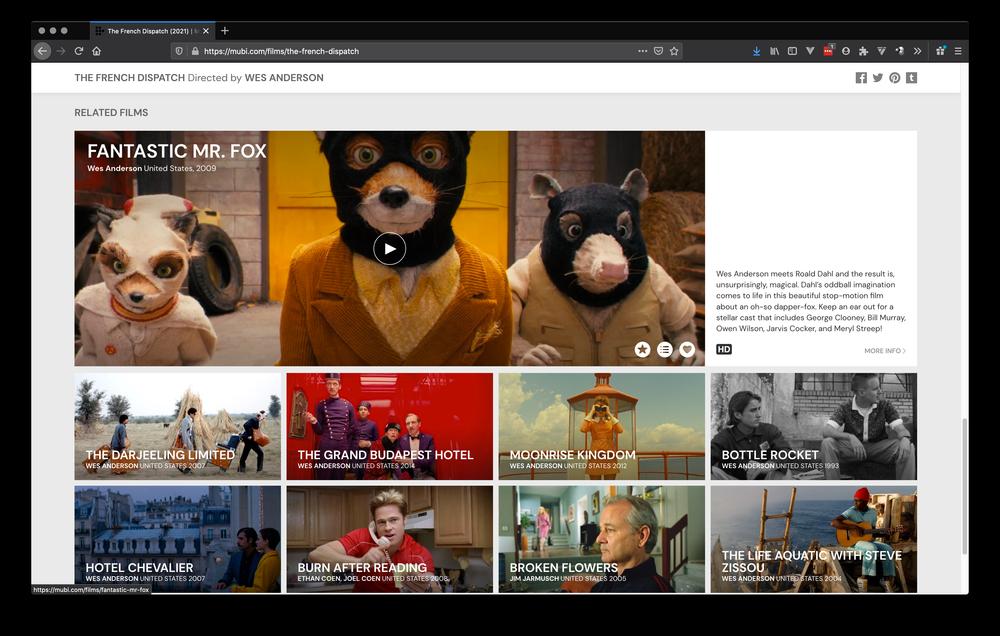
Task: Click the padlock site security icon
Action: [195, 51]
